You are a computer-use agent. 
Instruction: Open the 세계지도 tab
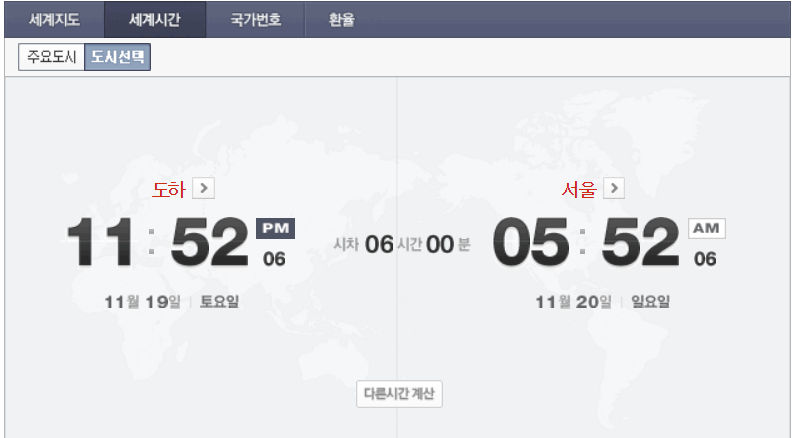54,20
